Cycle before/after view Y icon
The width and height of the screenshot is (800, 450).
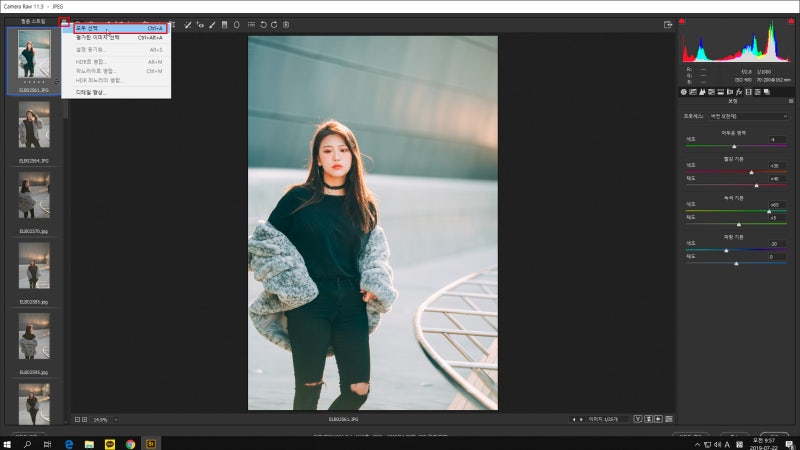coord(638,419)
